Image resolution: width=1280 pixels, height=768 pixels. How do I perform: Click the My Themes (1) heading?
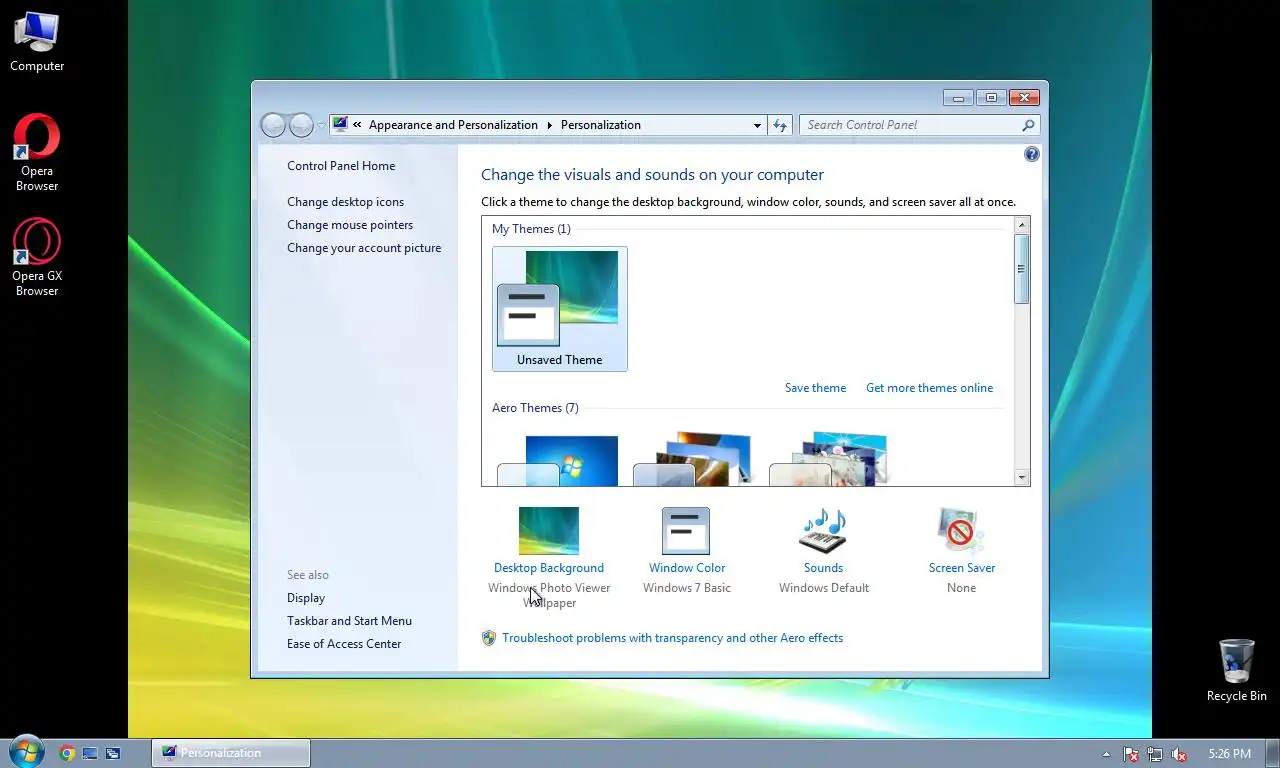[x=531, y=229]
